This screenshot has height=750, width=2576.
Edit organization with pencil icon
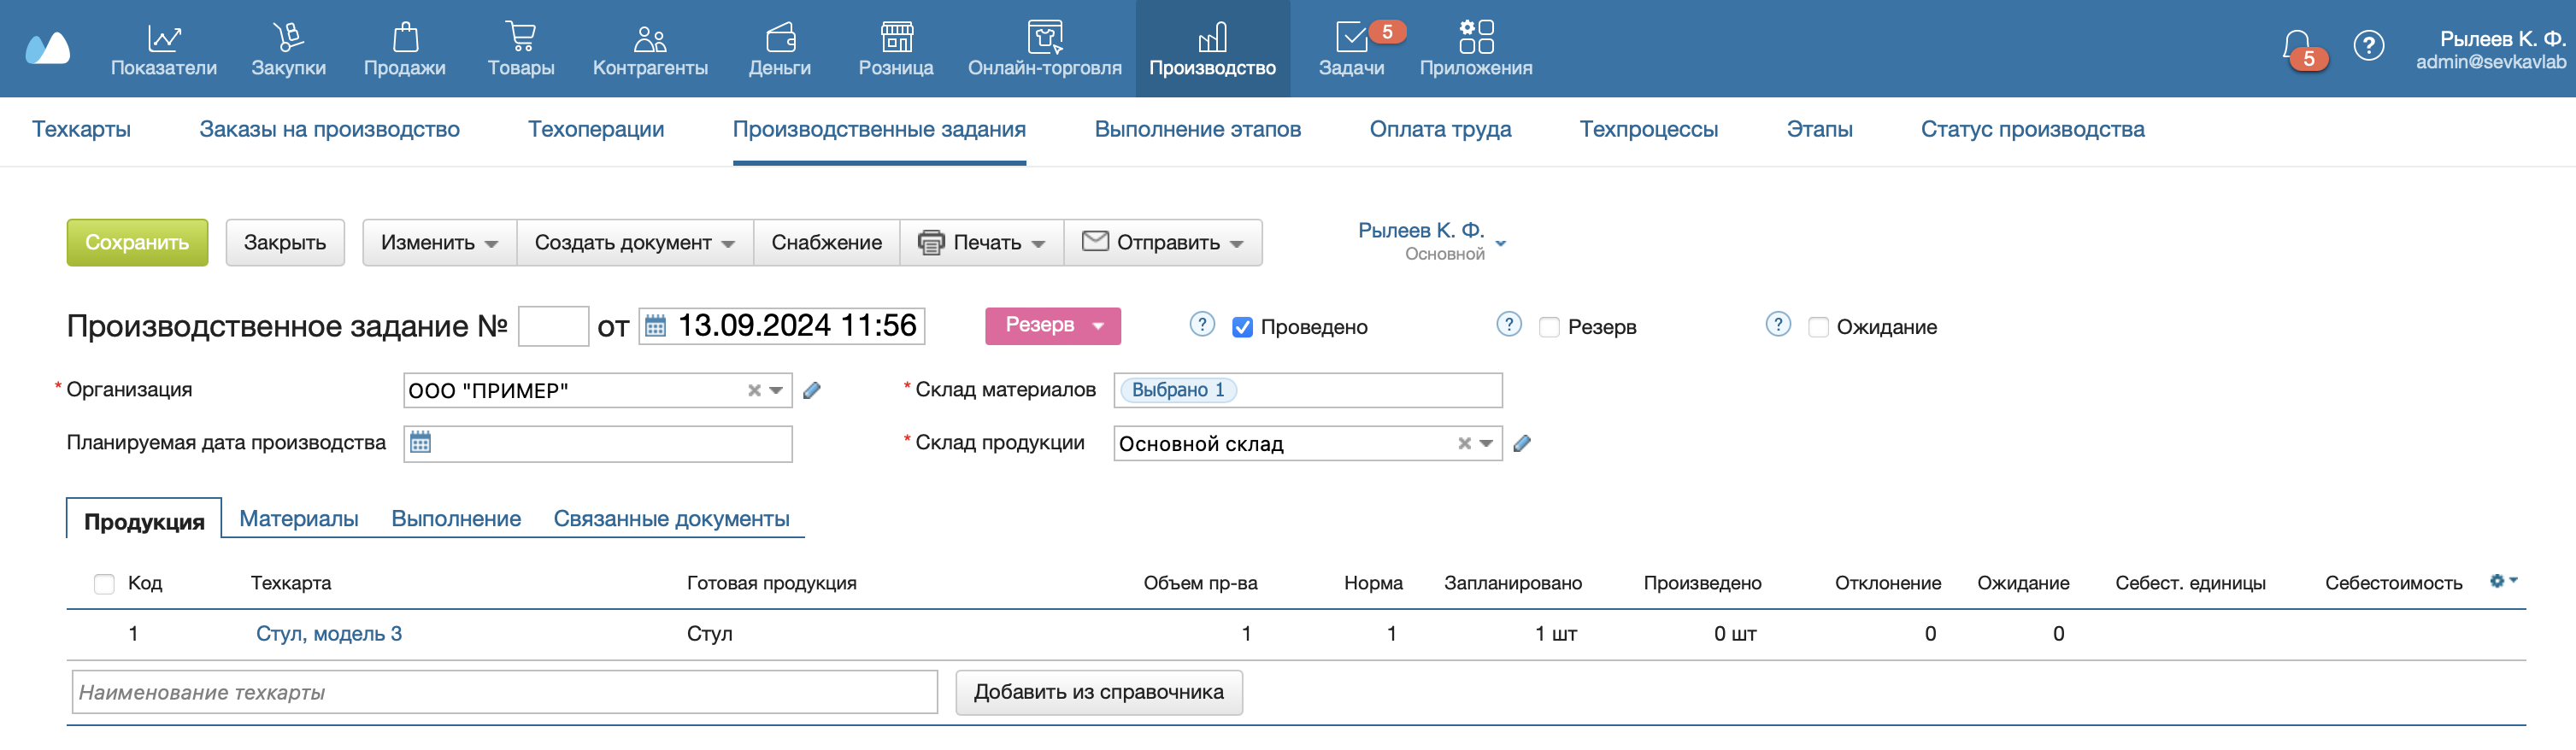tap(812, 391)
